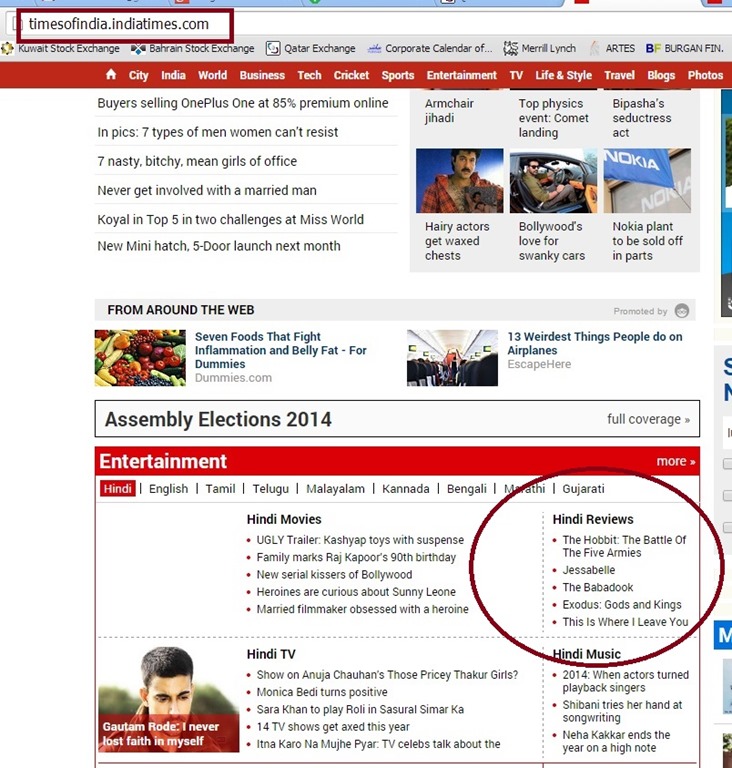Open '7 types of men women can't resist'
This screenshot has height=768, width=732.
218,132
